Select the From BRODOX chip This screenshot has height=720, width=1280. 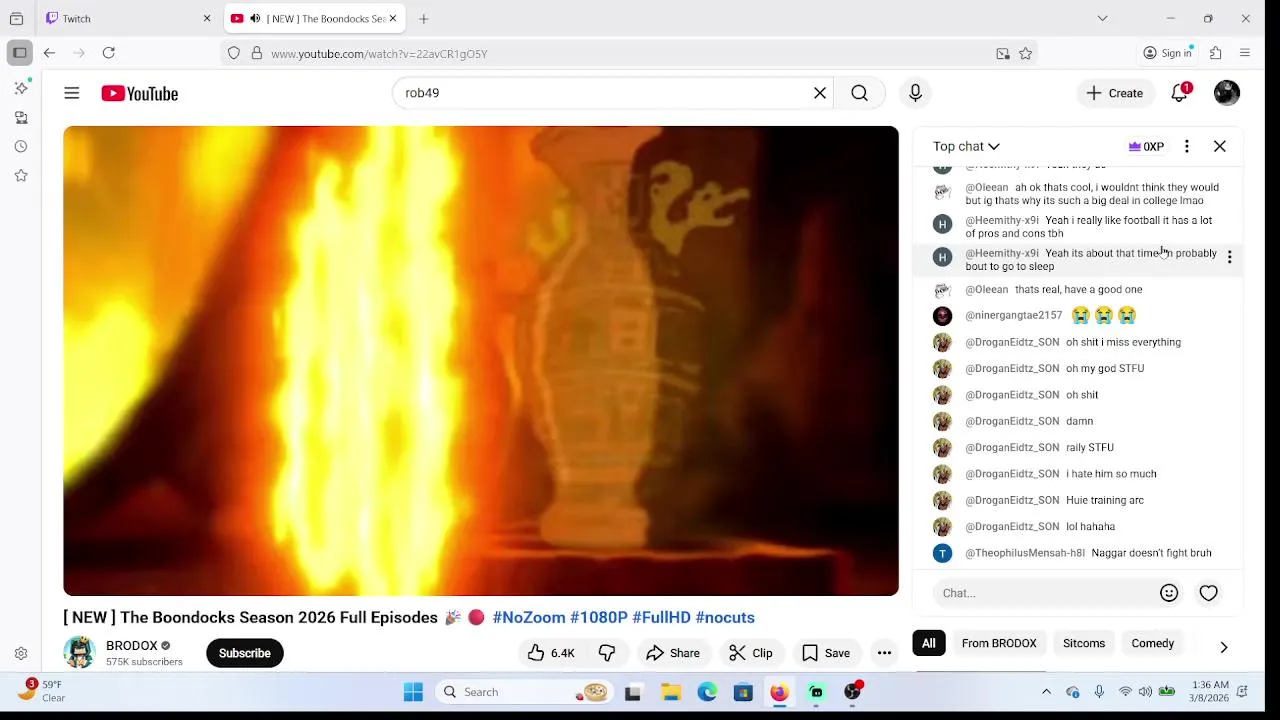pyautogui.click(x=999, y=643)
